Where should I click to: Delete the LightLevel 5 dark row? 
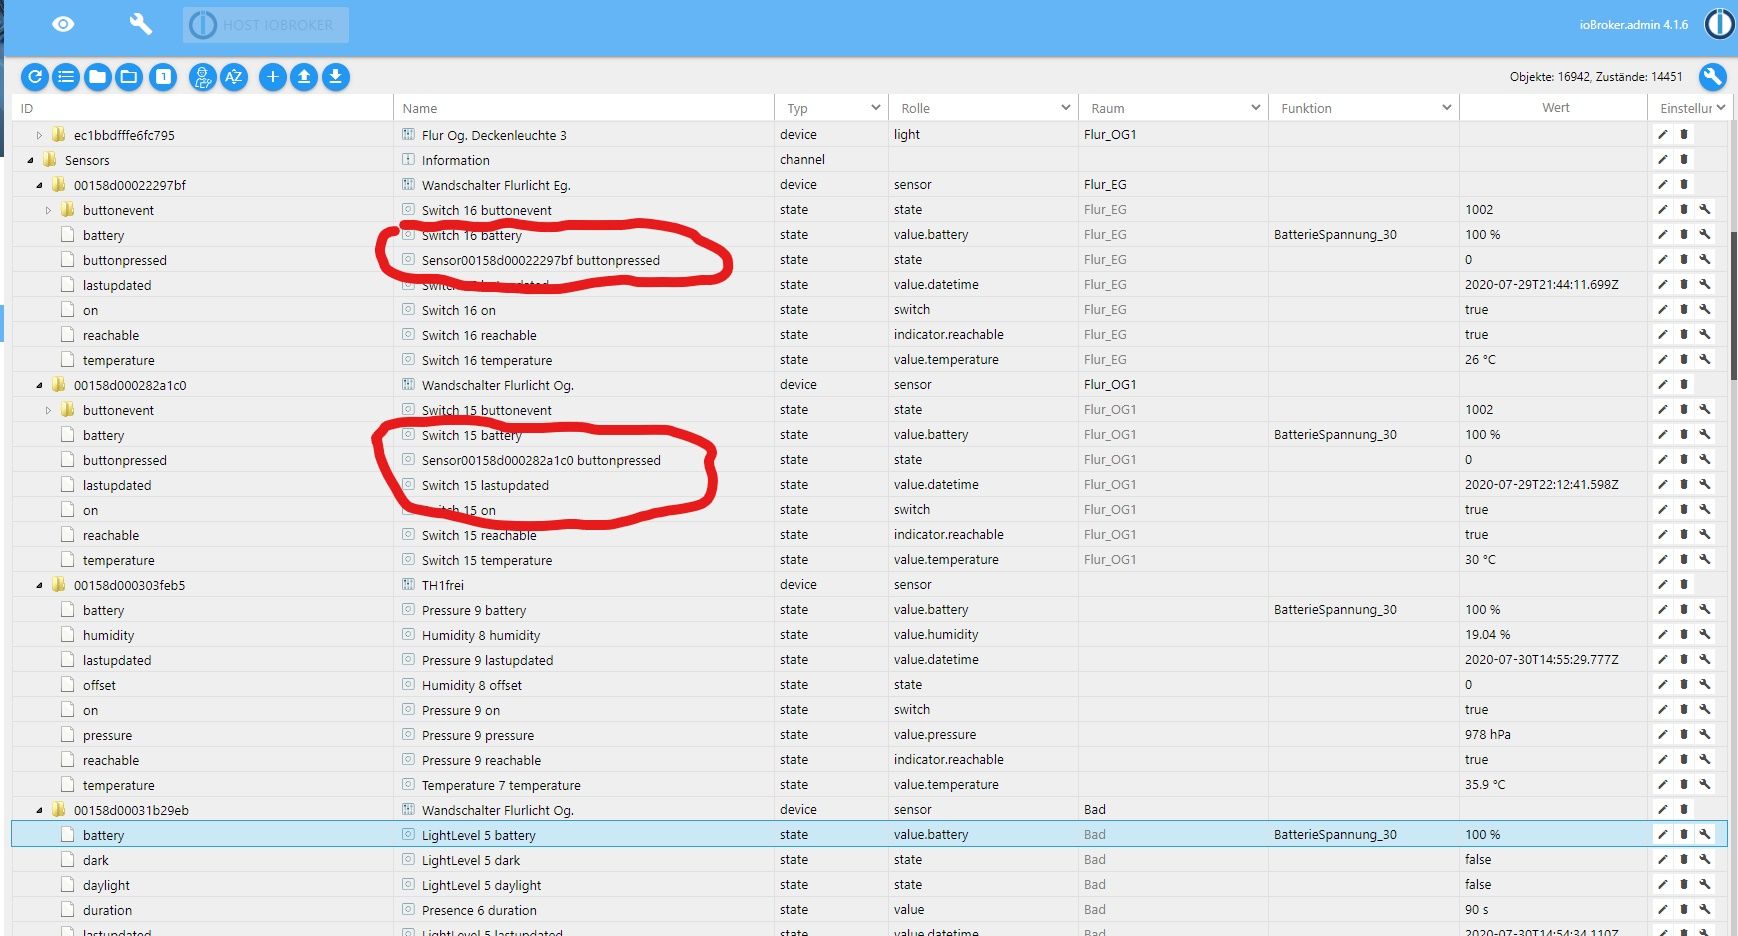tap(1684, 859)
